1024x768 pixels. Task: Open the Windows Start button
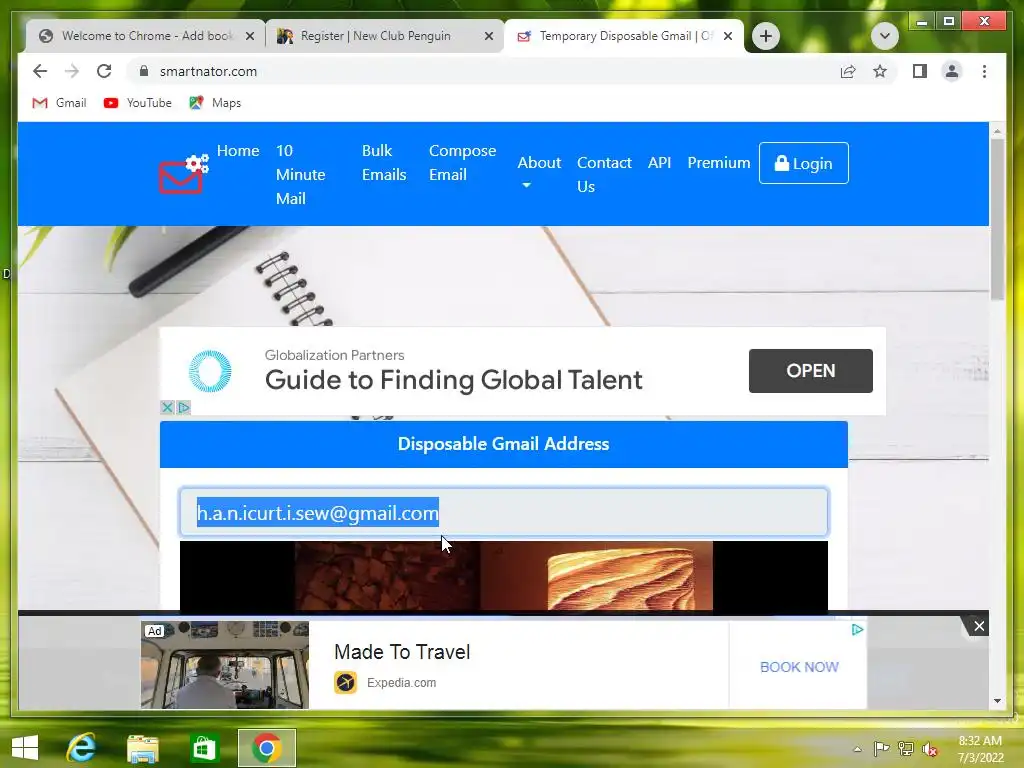[x=25, y=747]
